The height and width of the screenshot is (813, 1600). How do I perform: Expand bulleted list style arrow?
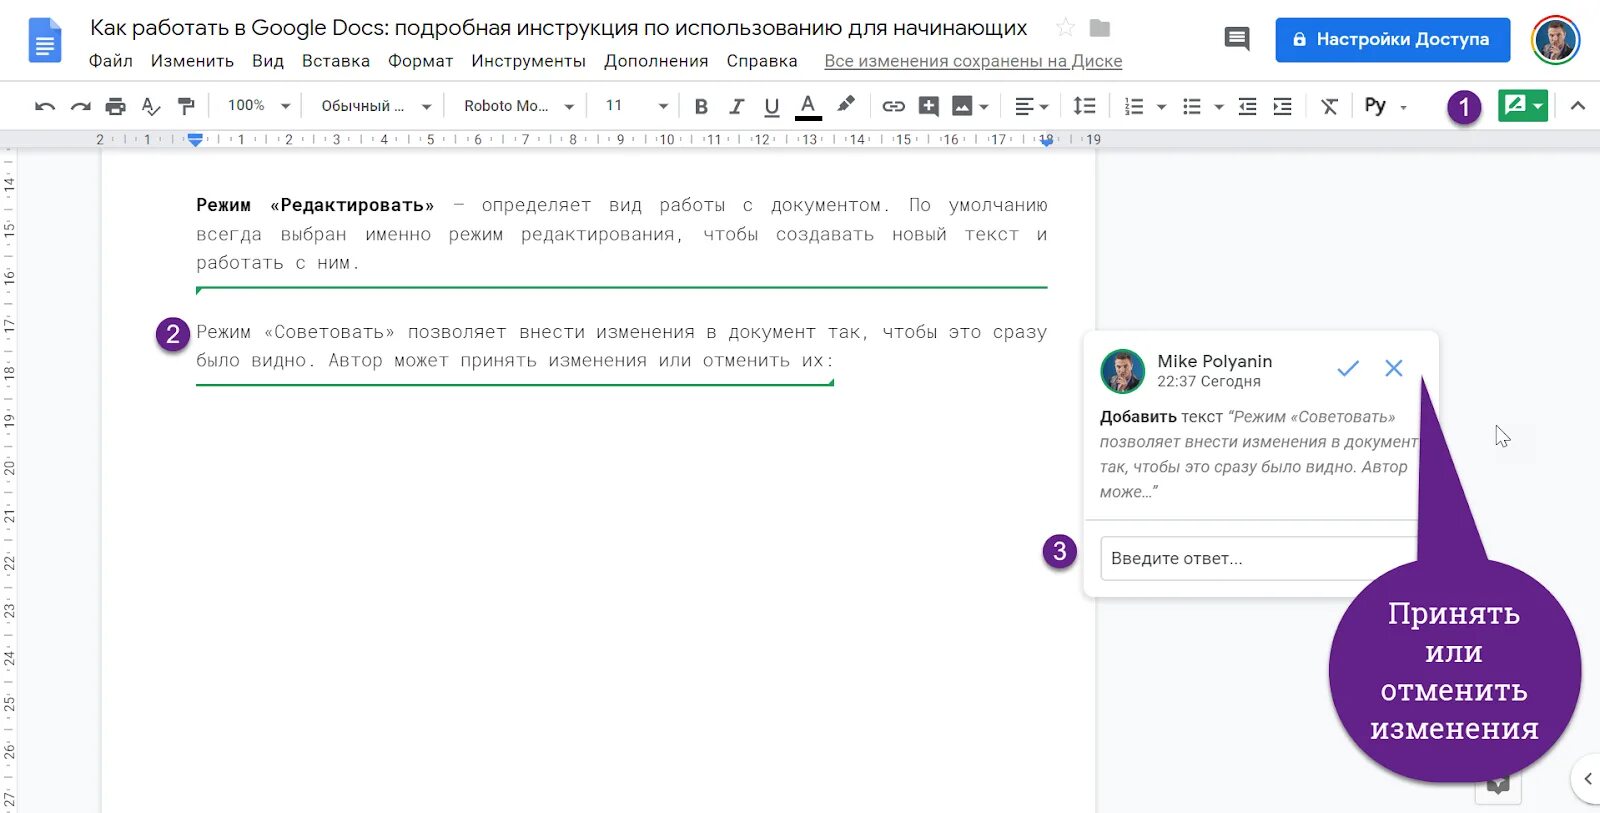click(x=1218, y=106)
